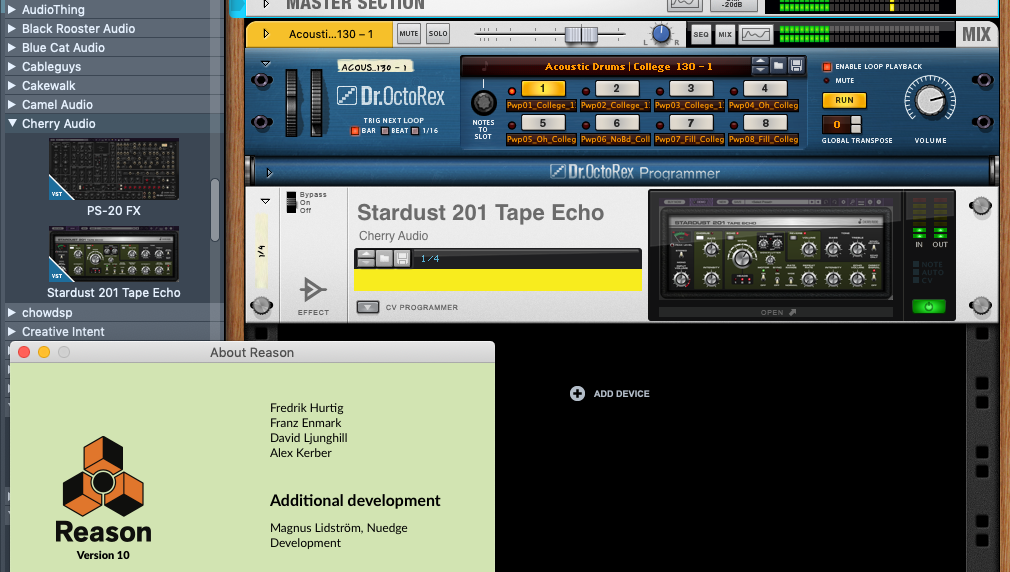1010x572 pixels.
Task: Adjust the Global Transpose stepper
Action: [x=856, y=124]
